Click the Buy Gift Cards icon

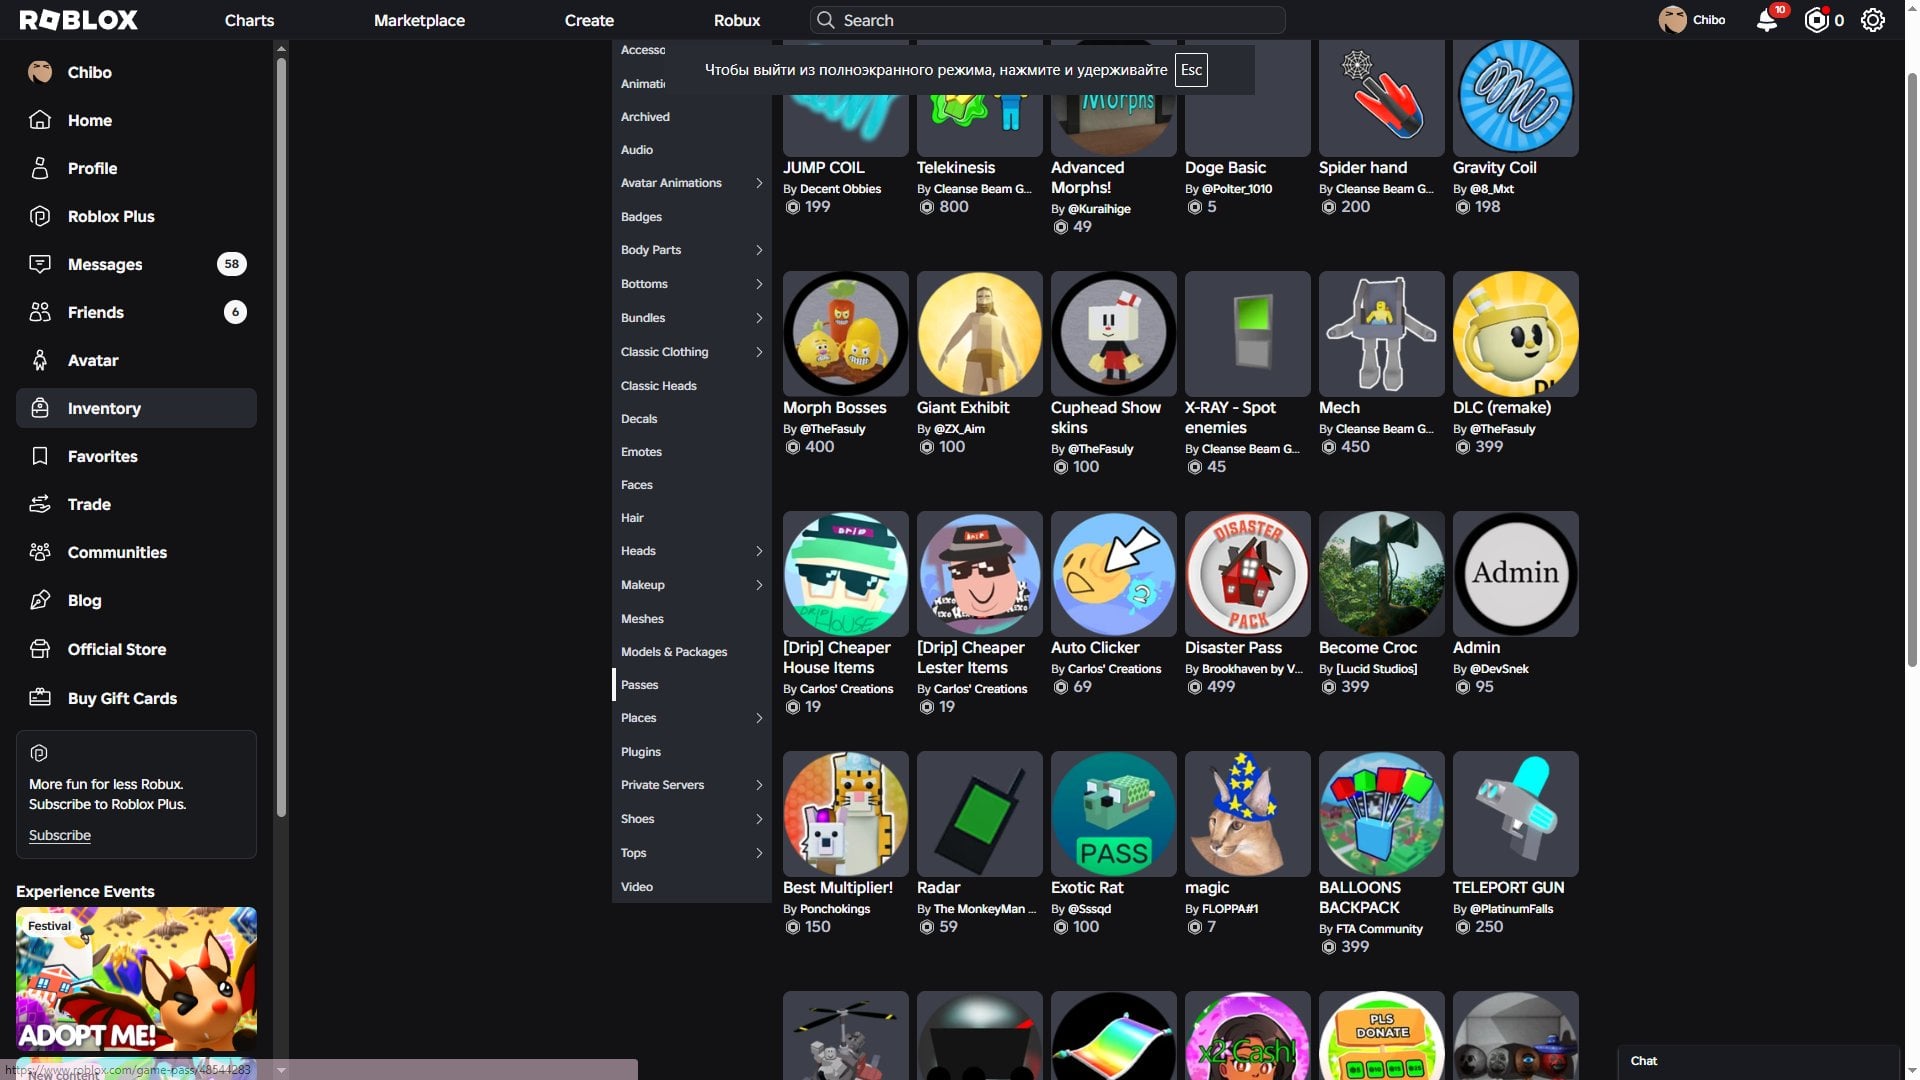click(x=40, y=698)
